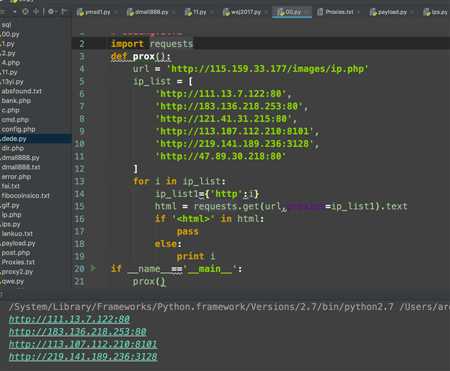Close the Proxies.txt editor tab
This screenshot has height=371, width=450.
(359, 12)
